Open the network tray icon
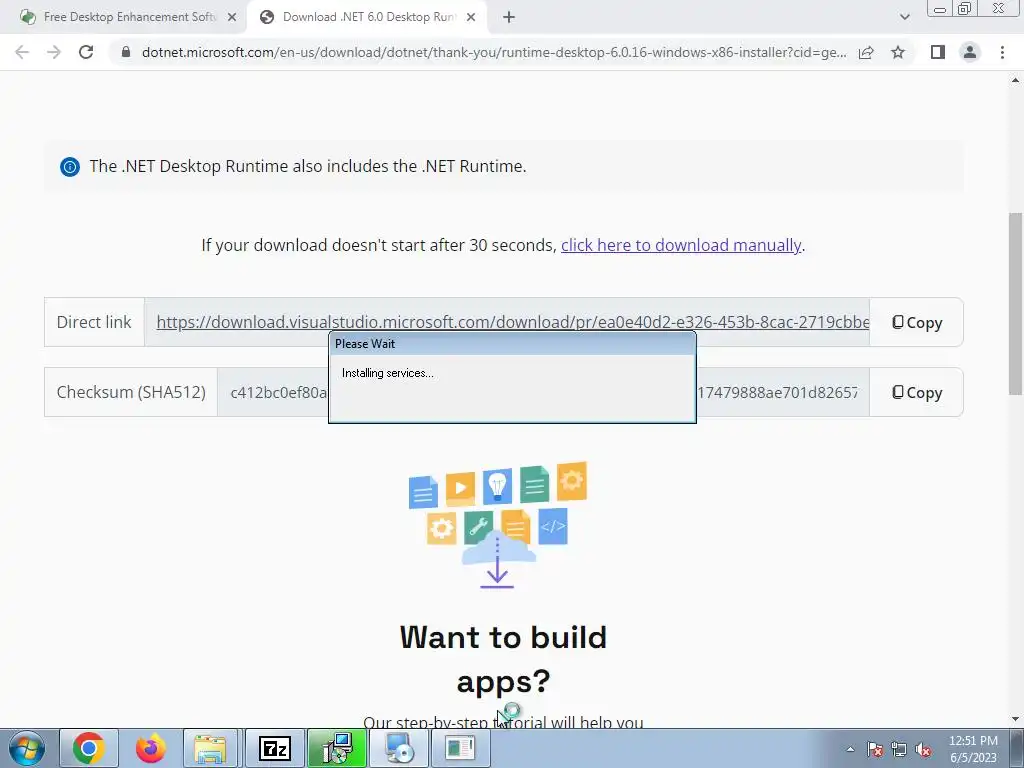The image size is (1024, 768). point(899,749)
